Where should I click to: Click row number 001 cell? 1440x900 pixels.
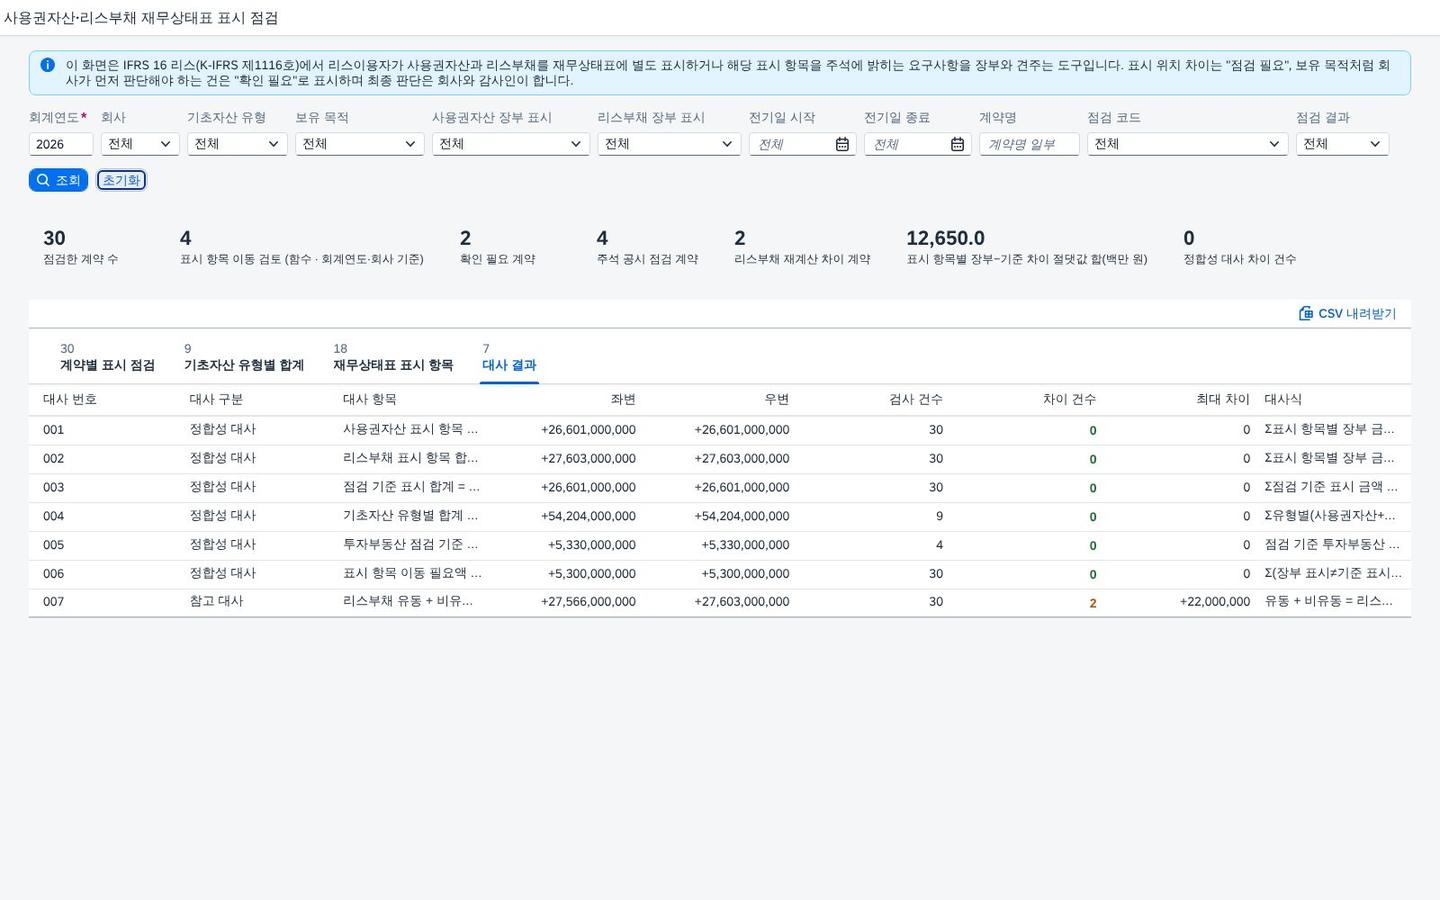click(53, 430)
